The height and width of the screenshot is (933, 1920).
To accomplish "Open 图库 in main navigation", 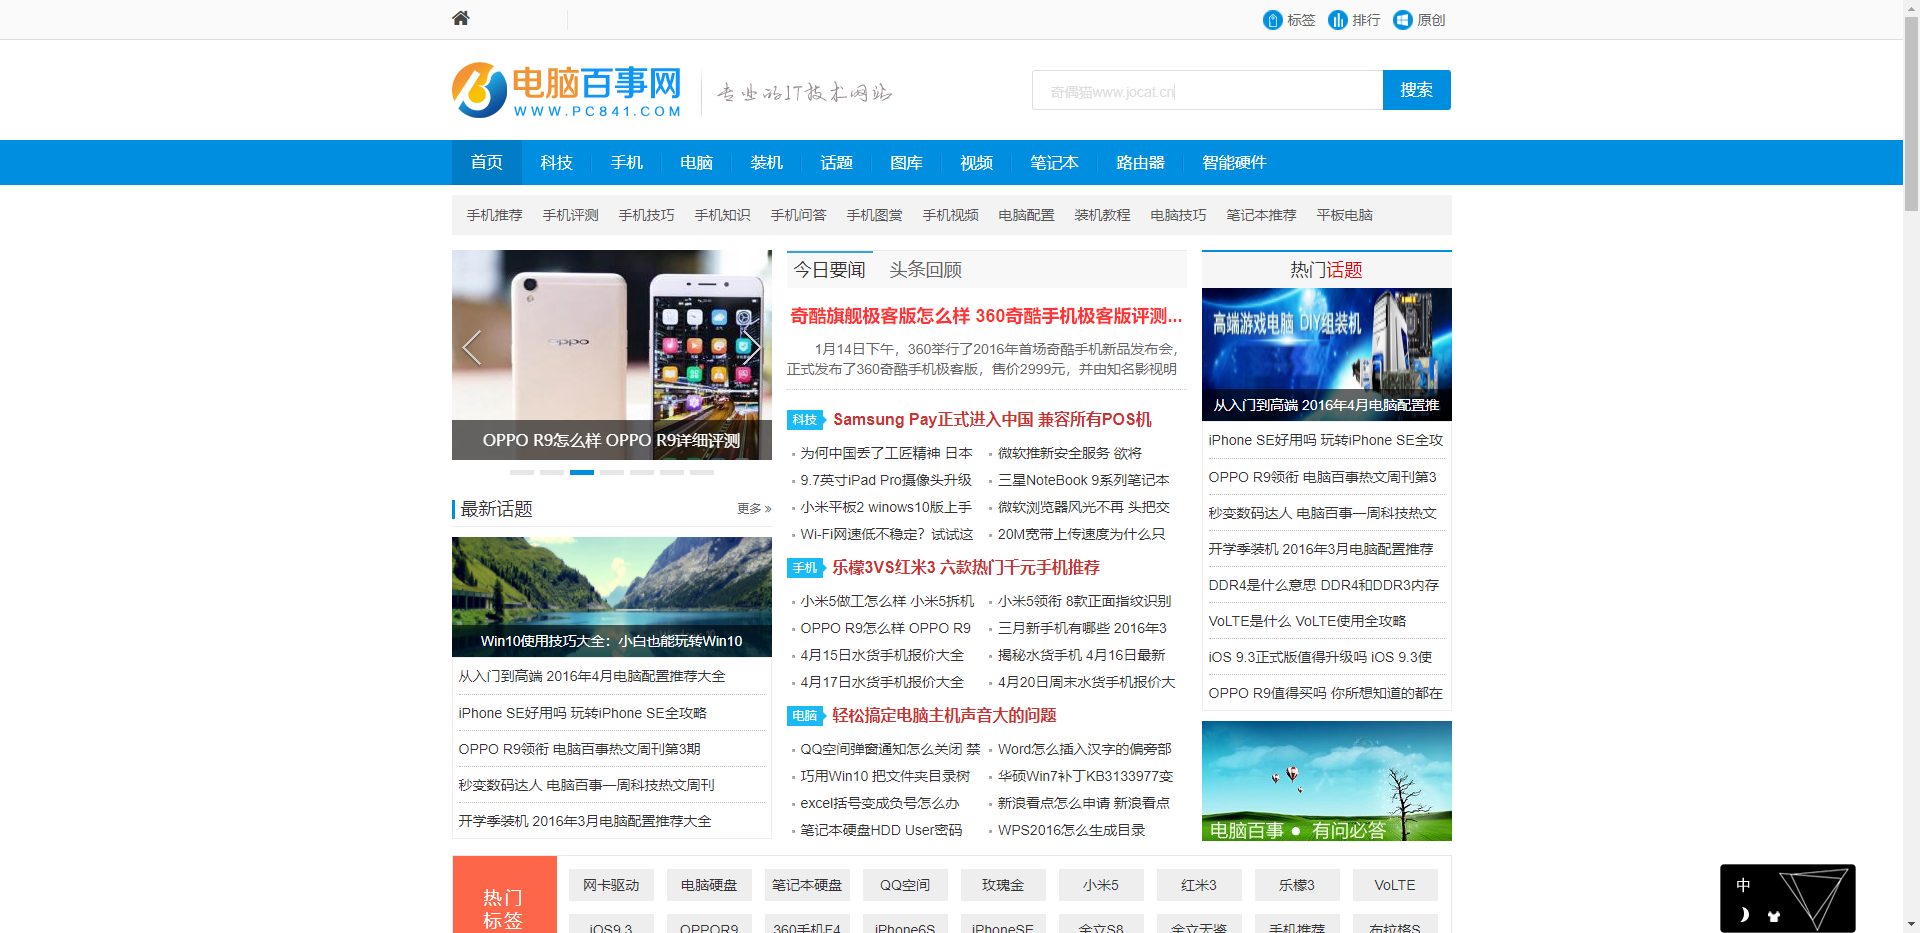I will pos(907,162).
